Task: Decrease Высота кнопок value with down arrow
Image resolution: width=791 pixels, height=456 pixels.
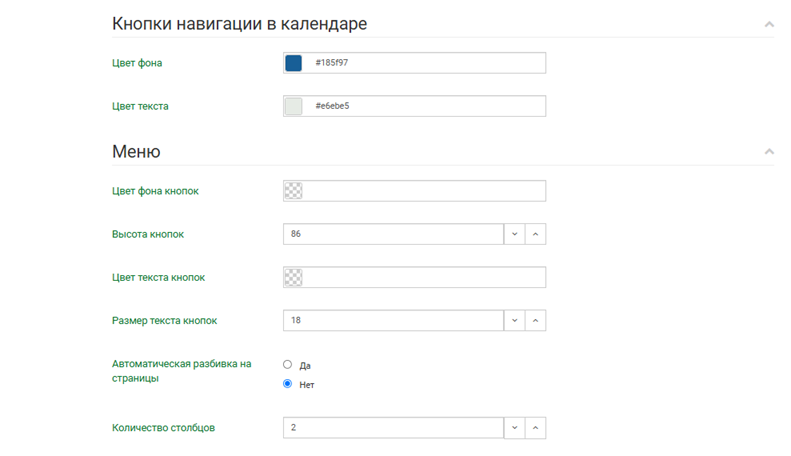Action: 514,234
